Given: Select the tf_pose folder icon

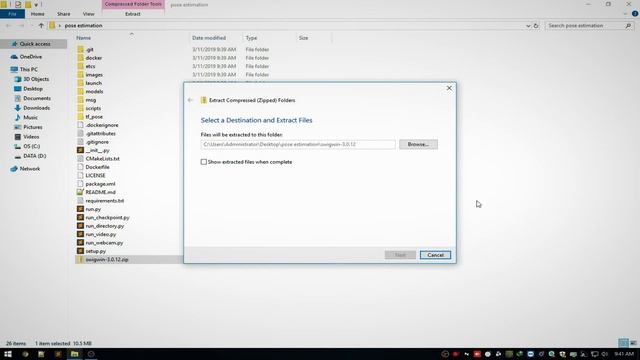Looking at the screenshot, I should tap(80, 117).
